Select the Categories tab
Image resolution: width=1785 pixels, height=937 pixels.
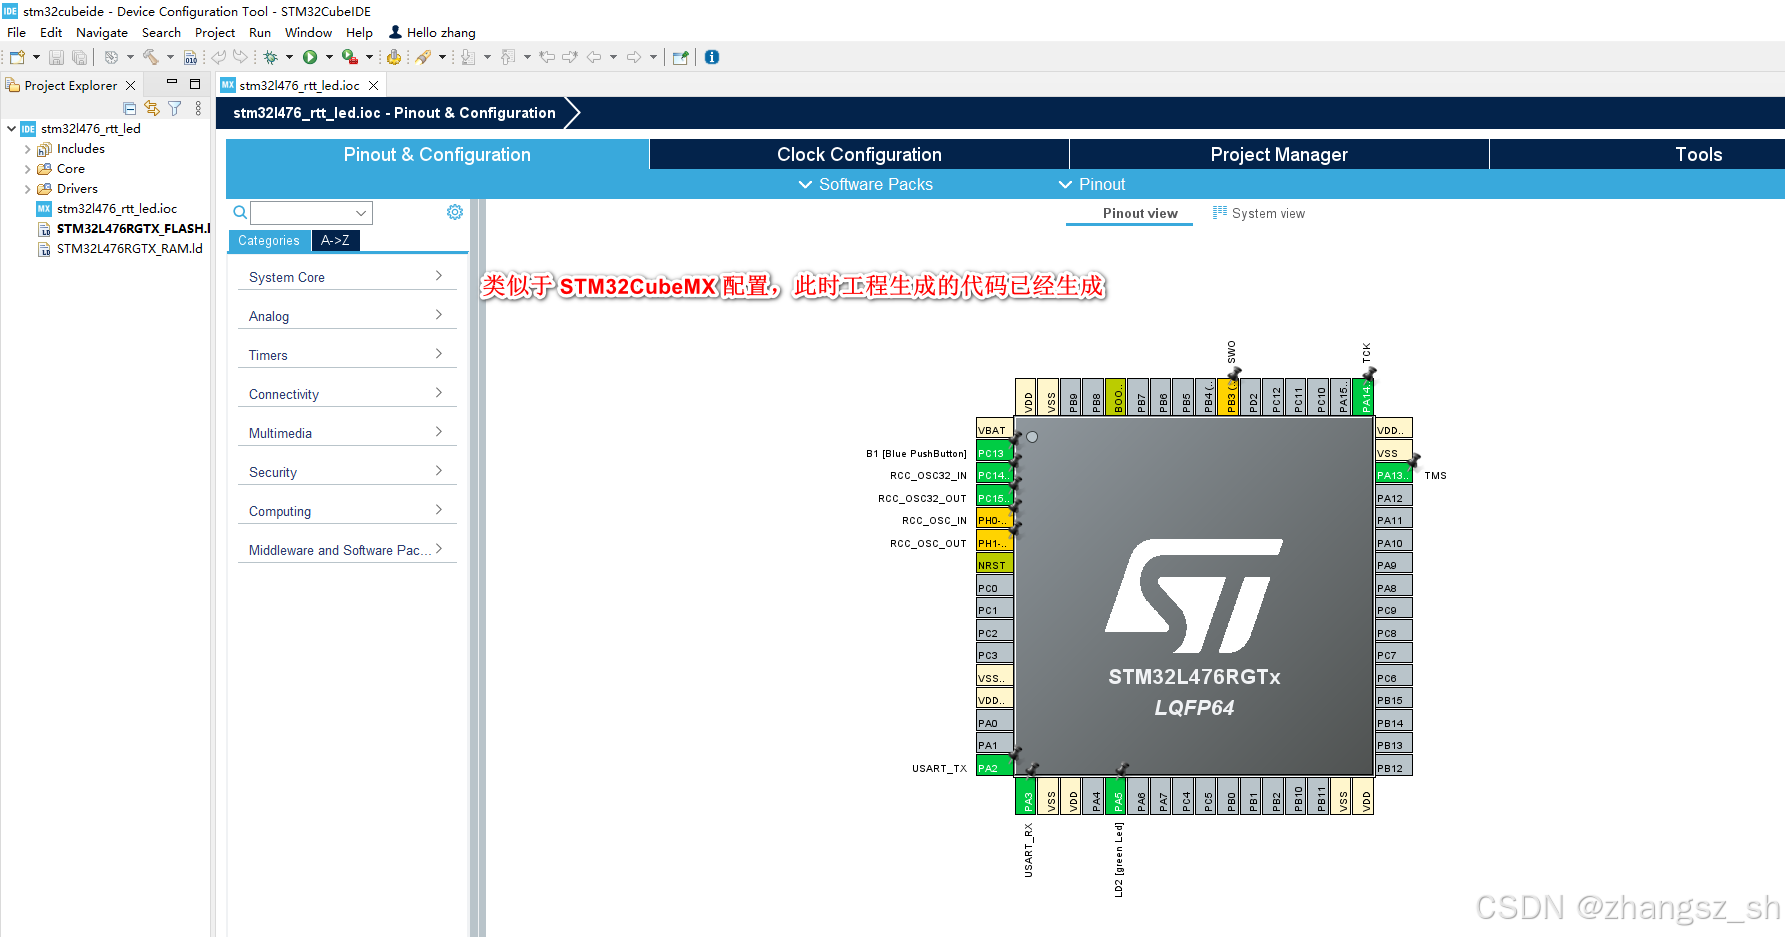pyautogui.click(x=269, y=240)
